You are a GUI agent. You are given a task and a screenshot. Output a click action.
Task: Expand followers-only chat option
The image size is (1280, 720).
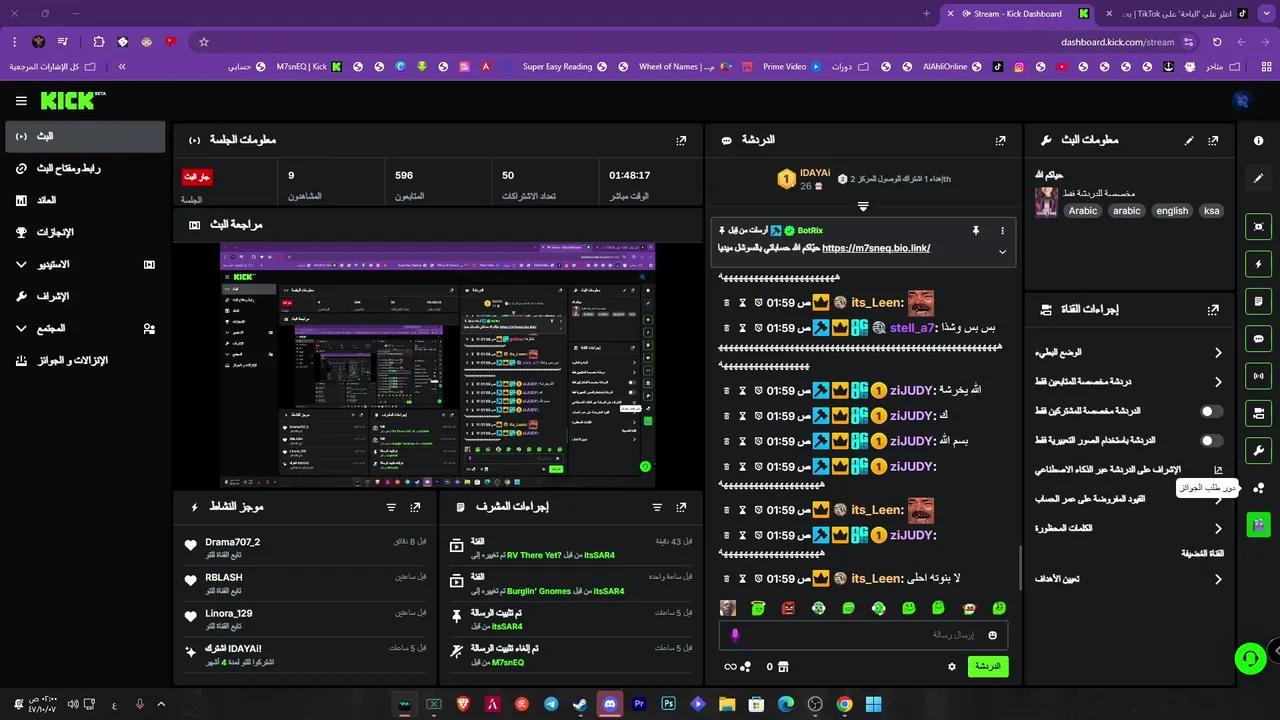point(1218,382)
